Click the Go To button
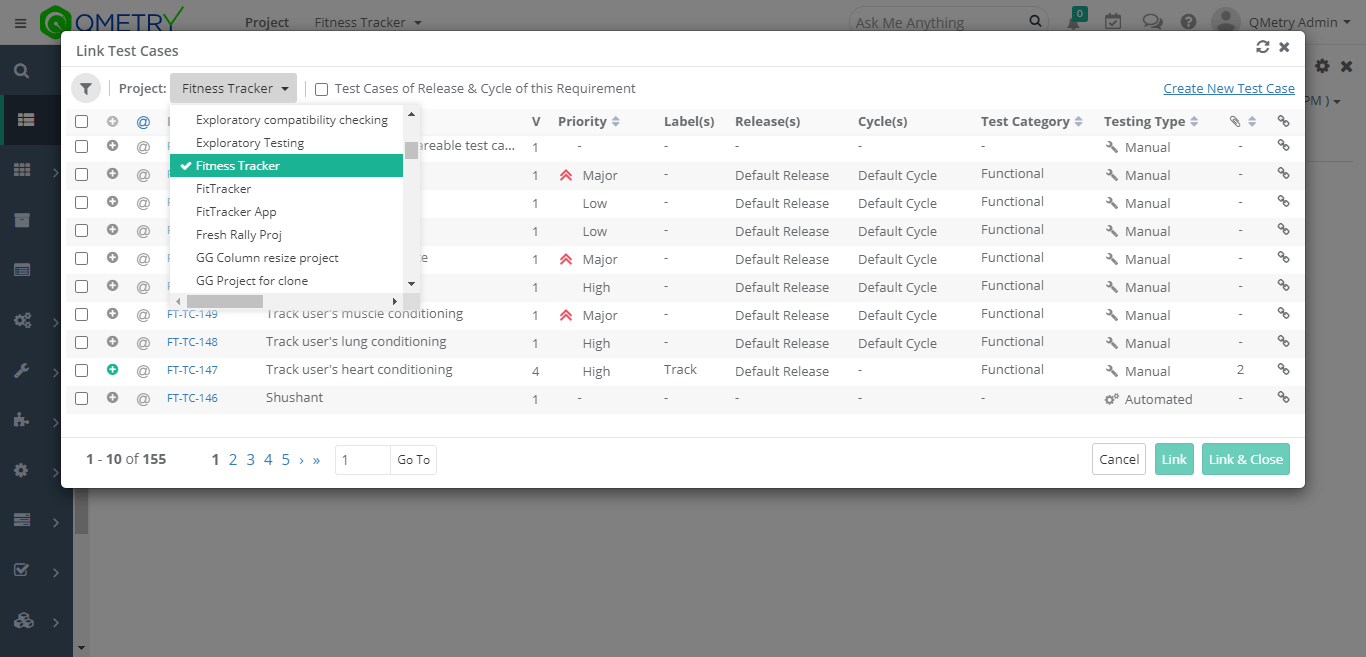Image resolution: width=1366 pixels, height=657 pixels. click(x=413, y=460)
